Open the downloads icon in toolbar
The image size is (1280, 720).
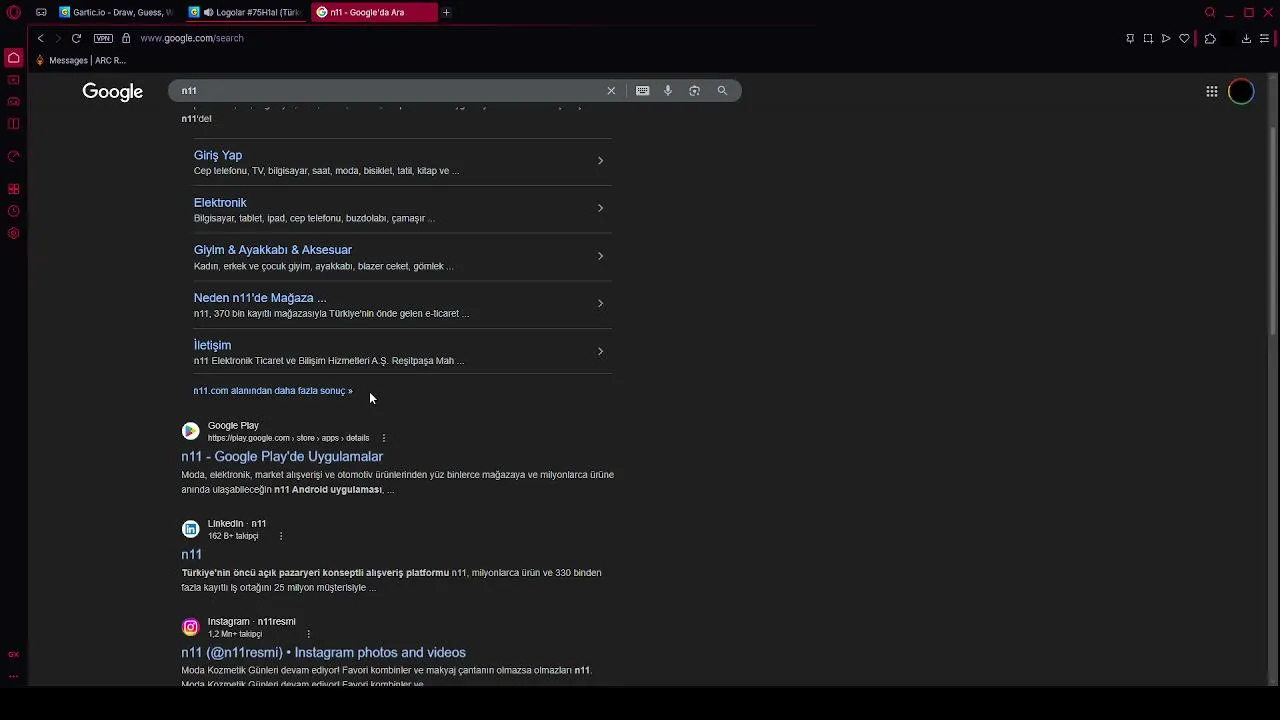click(1246, 38)
